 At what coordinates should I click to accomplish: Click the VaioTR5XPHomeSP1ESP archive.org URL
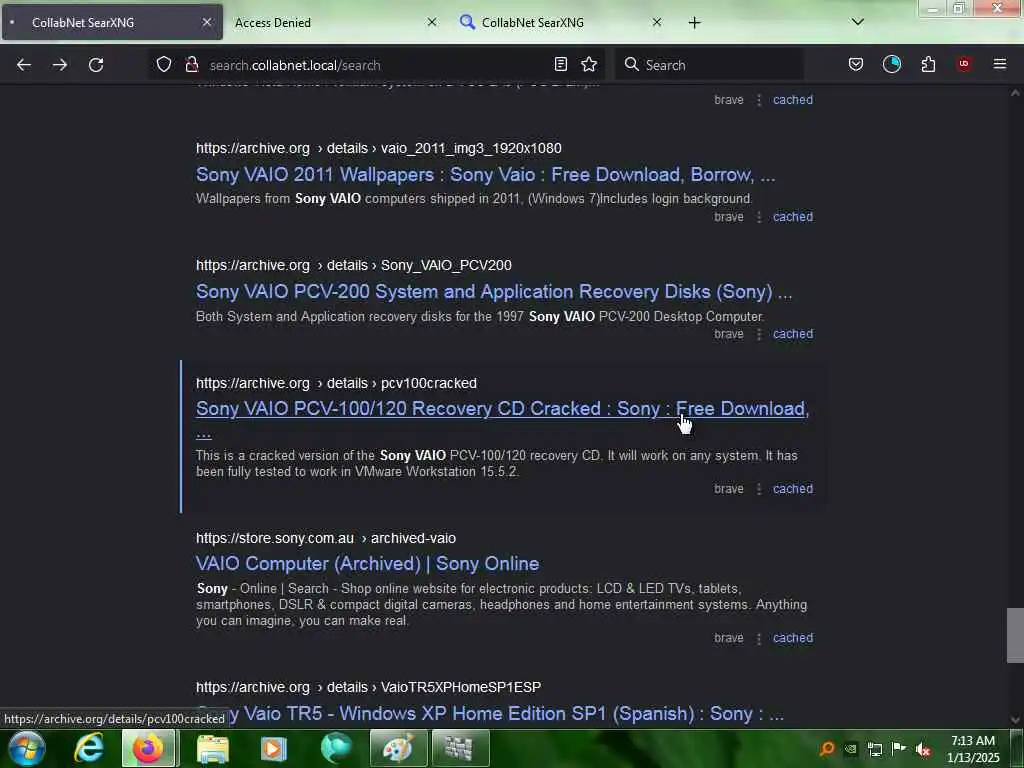pyautogui.click(x=368, y=687)
